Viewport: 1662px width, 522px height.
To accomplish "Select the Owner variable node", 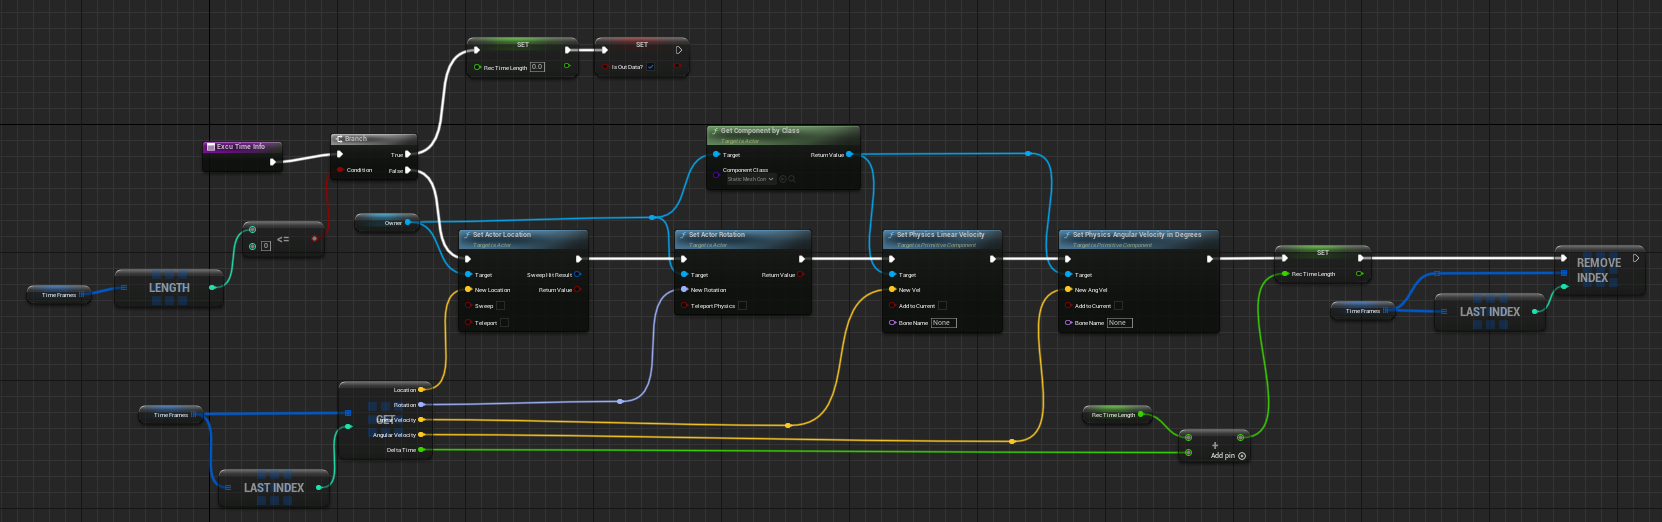I will 386,223.
